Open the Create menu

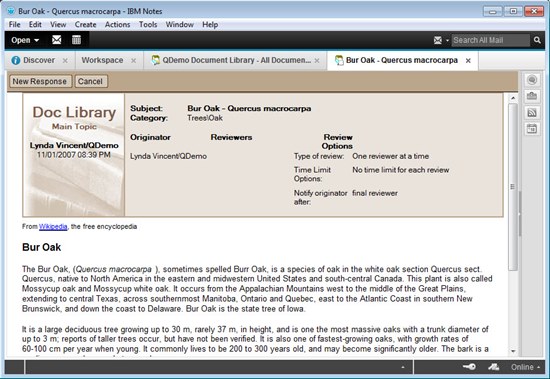point(85,25)
